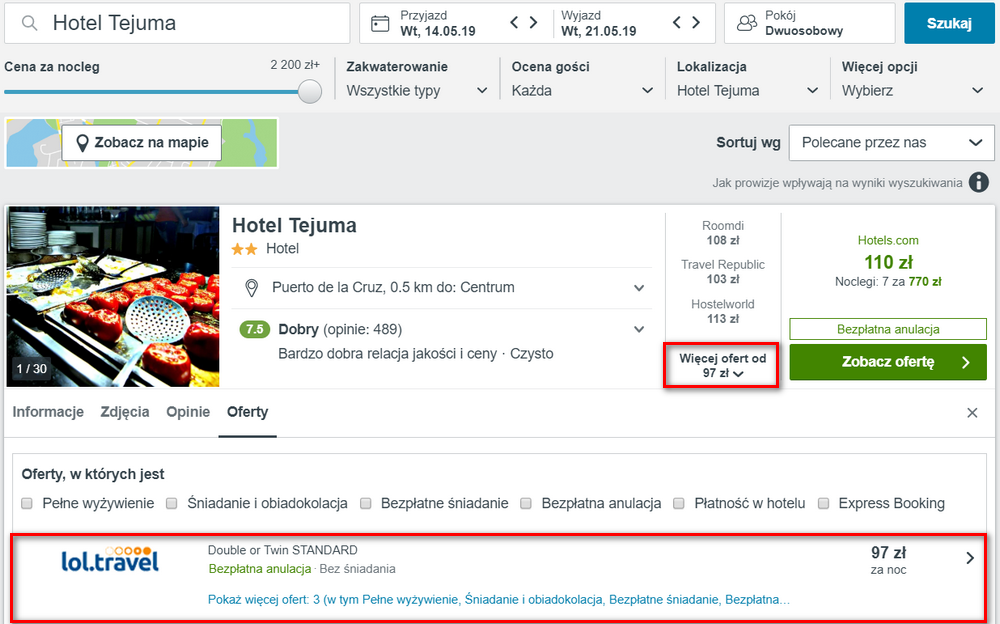Check the Bezpłatna anulacja filter checkbox
Viewport: 1000px width, 624px height.
pos(526,503)
